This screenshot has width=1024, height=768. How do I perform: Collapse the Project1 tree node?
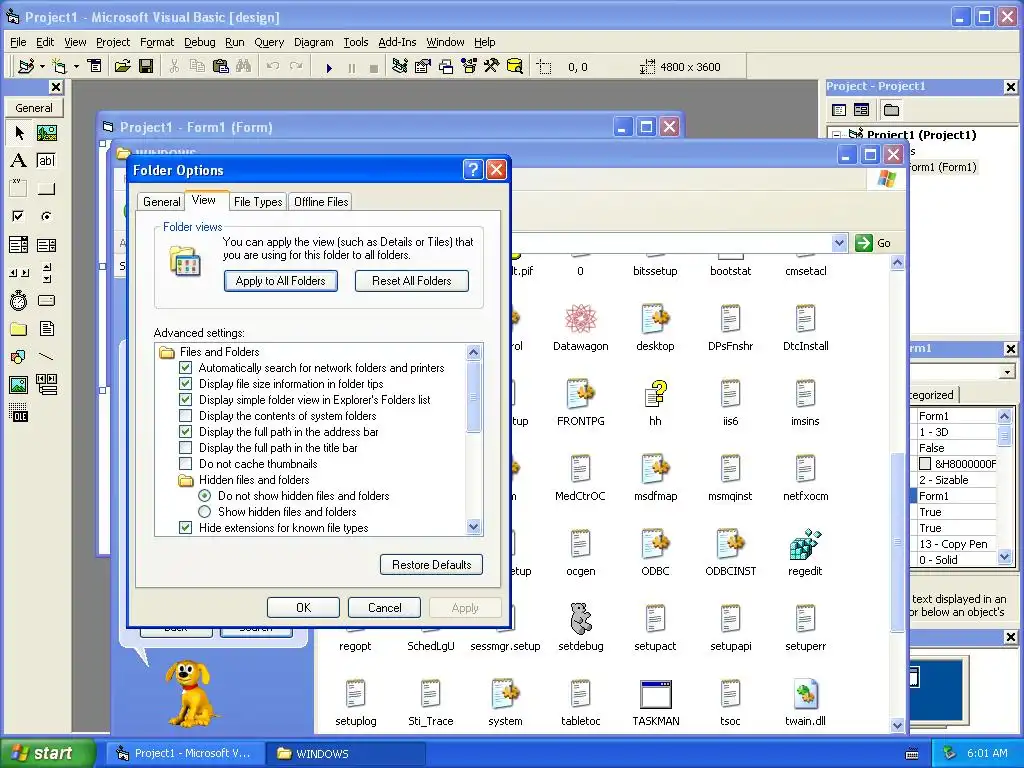(x=836, y=135)
